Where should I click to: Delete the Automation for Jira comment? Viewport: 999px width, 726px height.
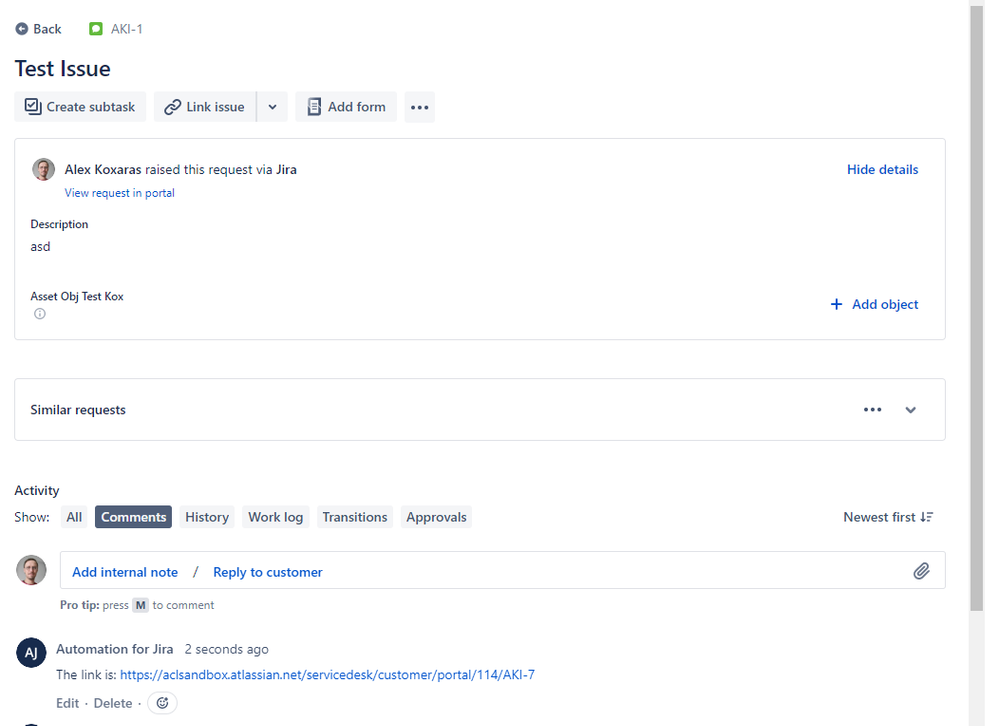point(113,703)
